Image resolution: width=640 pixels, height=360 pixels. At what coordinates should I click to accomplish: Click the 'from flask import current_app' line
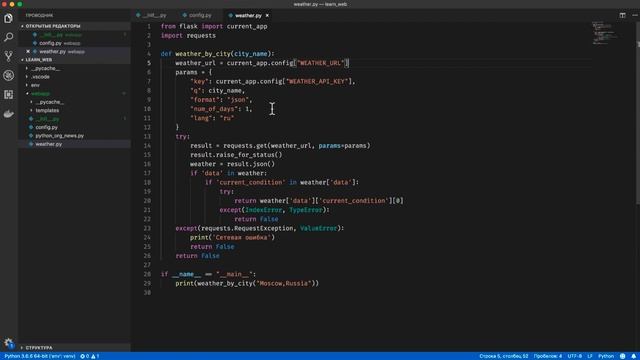[x=214, y=26]
